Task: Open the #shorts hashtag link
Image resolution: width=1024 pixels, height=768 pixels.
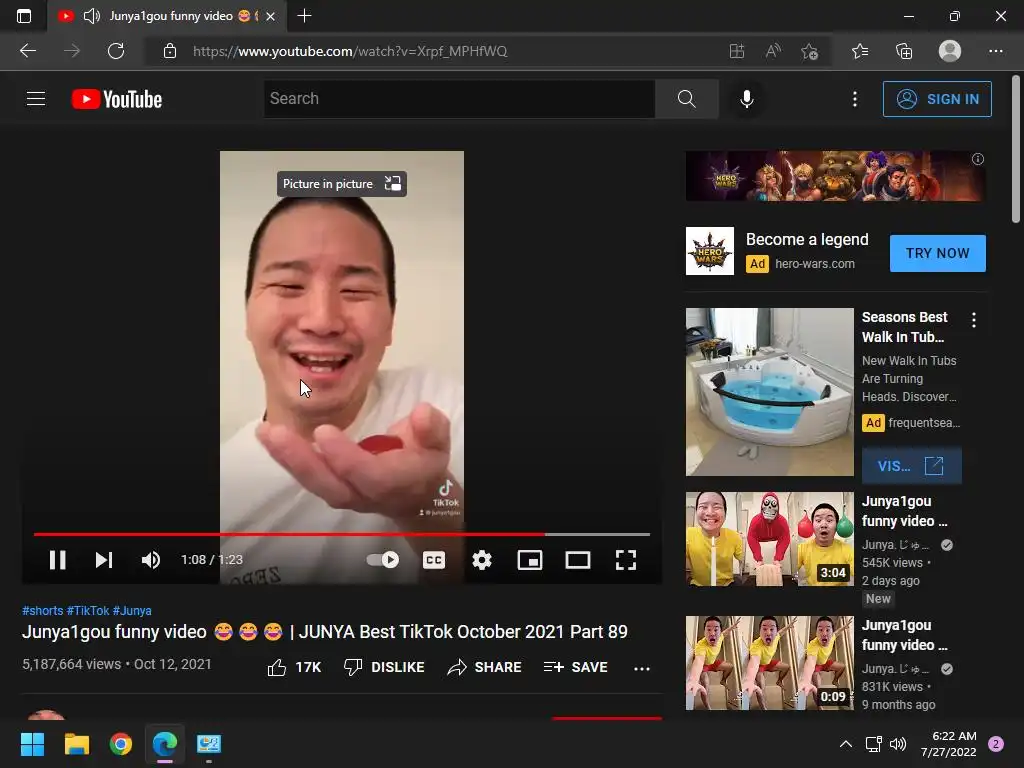Action: click(42, 611)
